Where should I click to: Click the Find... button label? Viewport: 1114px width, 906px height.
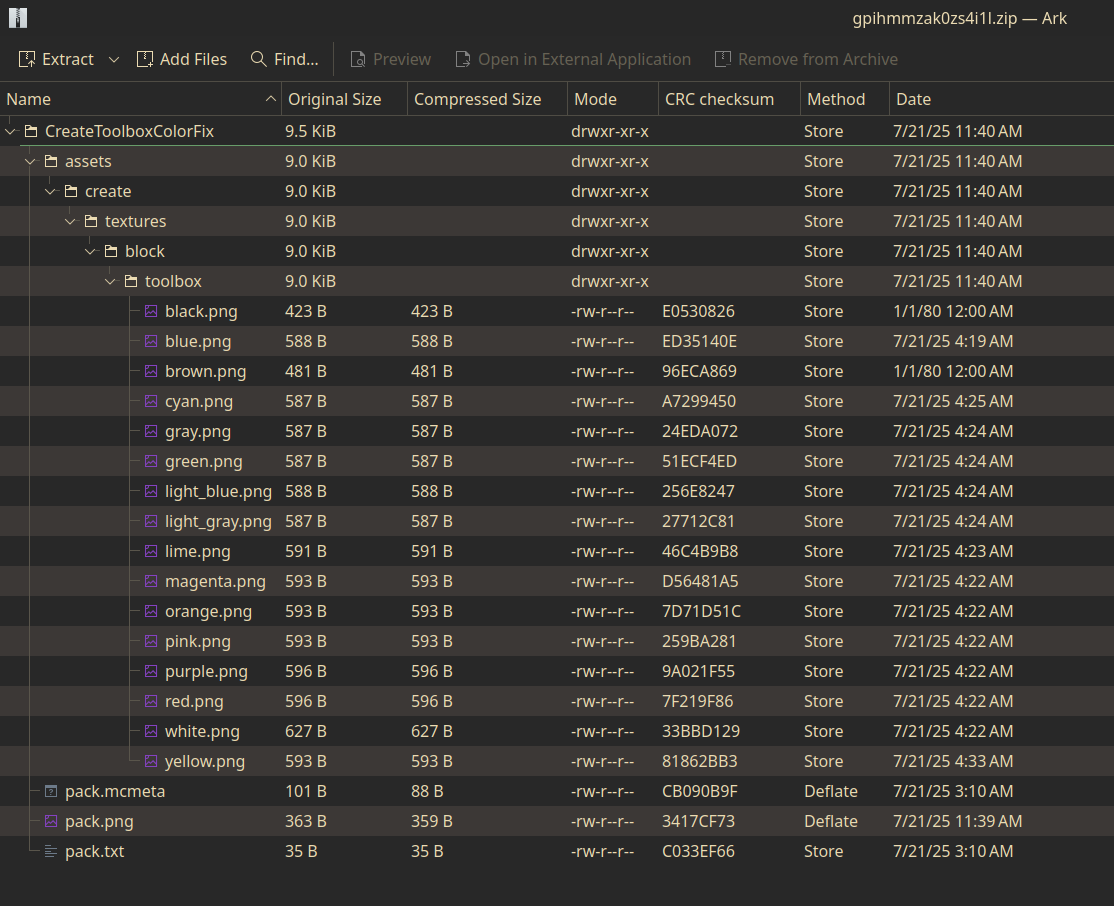(296, 60)
